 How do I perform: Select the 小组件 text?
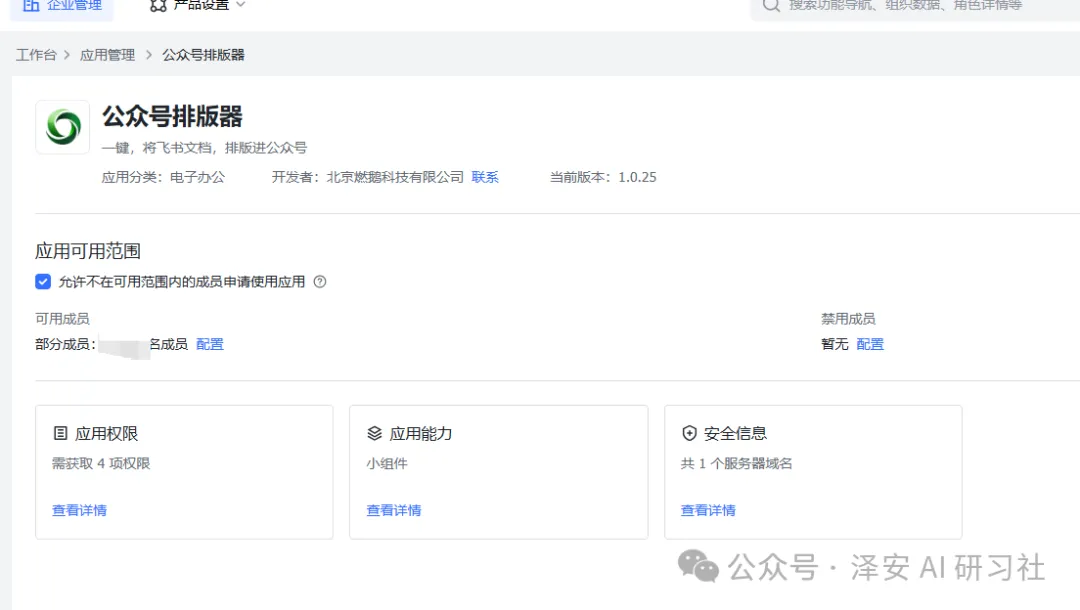[387, 463]
